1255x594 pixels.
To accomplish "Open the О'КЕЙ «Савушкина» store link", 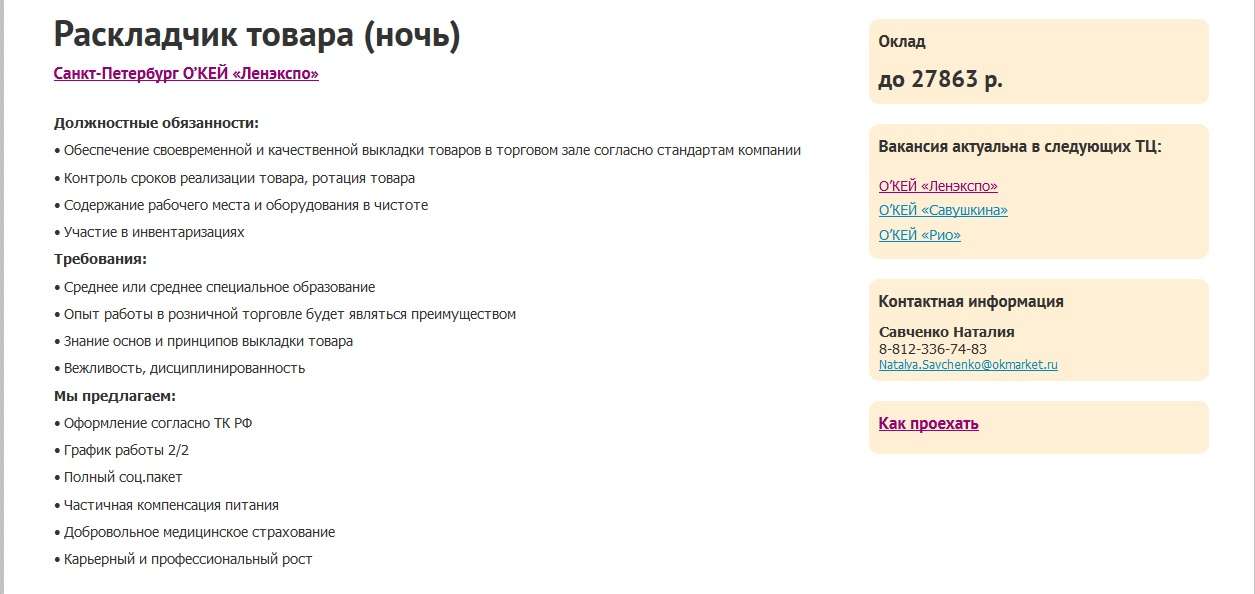I will tap(943, 210).
